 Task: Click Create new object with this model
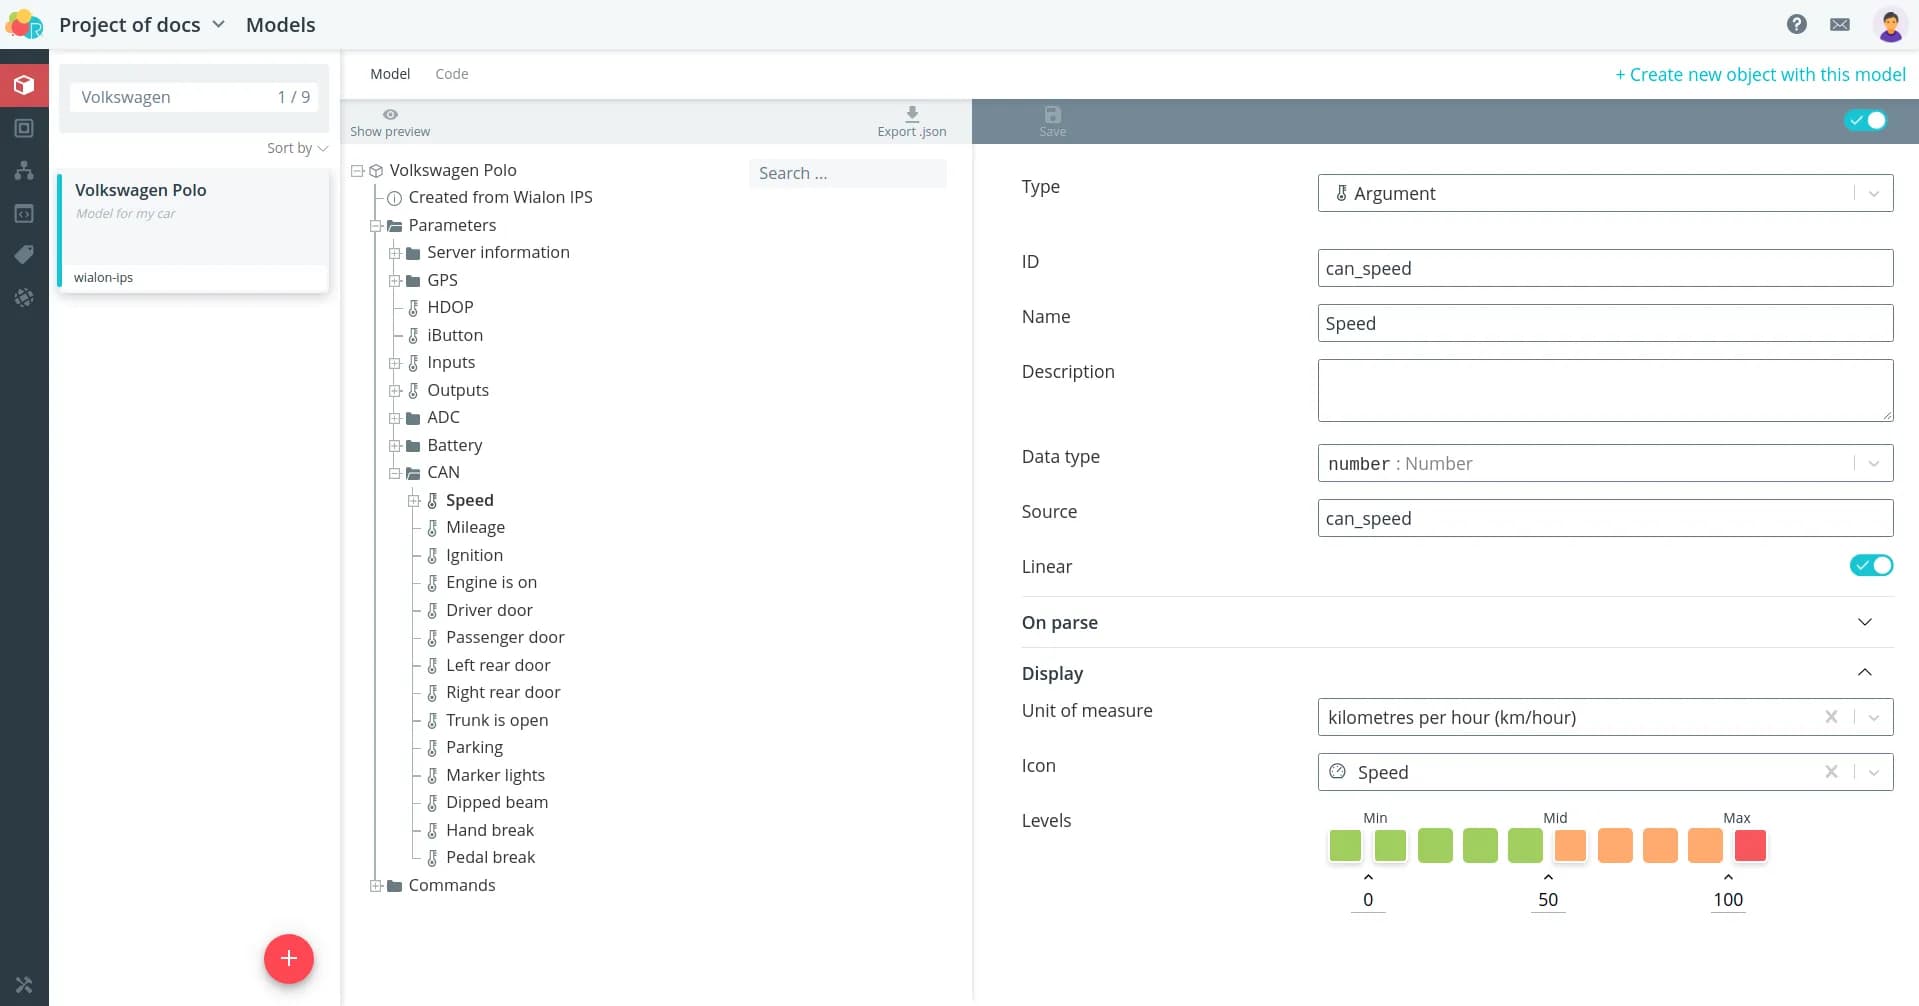point(1760,74)
